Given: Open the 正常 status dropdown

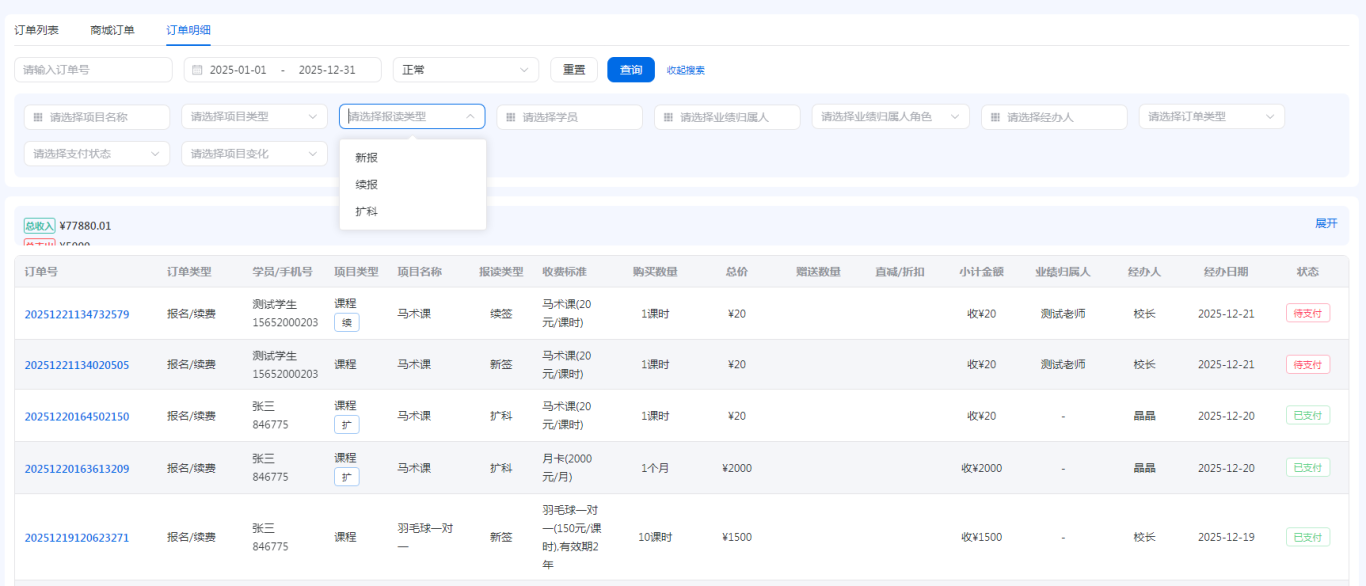Looking at the screenshot, I should click(465, 70).
